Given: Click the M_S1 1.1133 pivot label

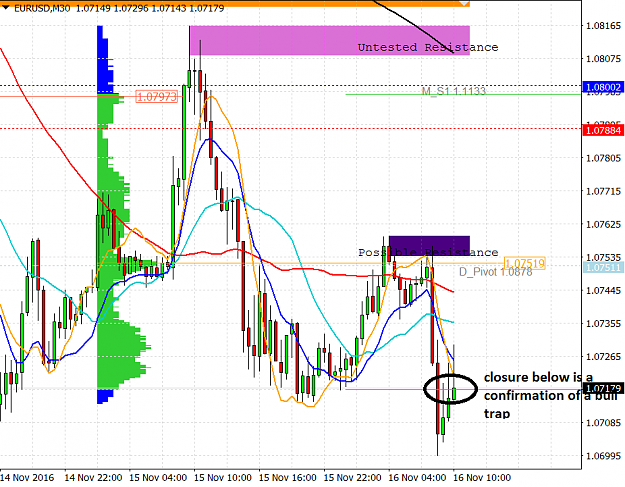Looking at the screenshot, I should coord(454,91).
